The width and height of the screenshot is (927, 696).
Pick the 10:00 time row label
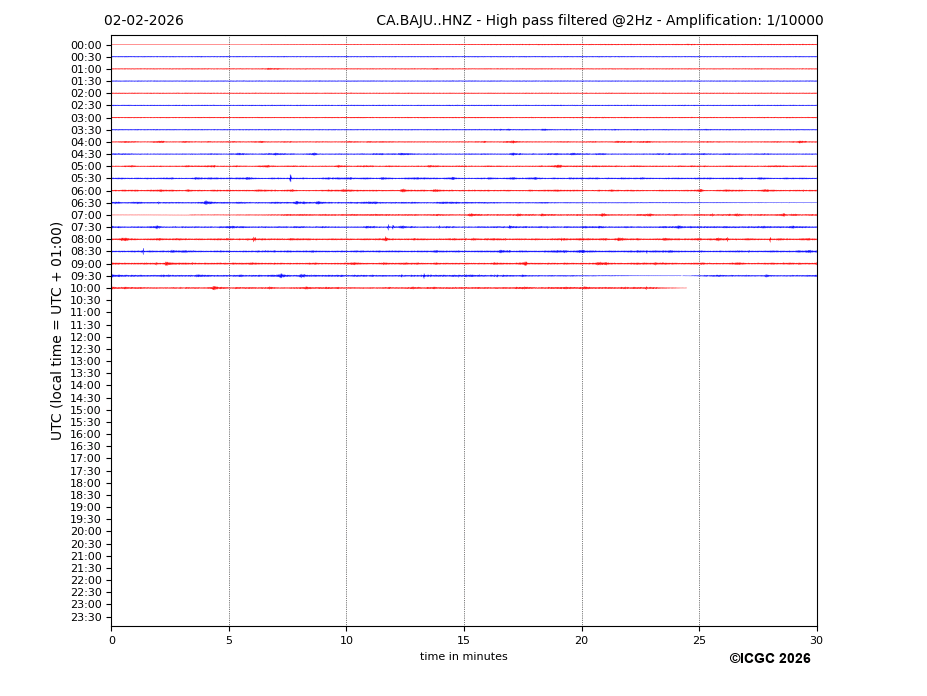(x=85, y=288)
